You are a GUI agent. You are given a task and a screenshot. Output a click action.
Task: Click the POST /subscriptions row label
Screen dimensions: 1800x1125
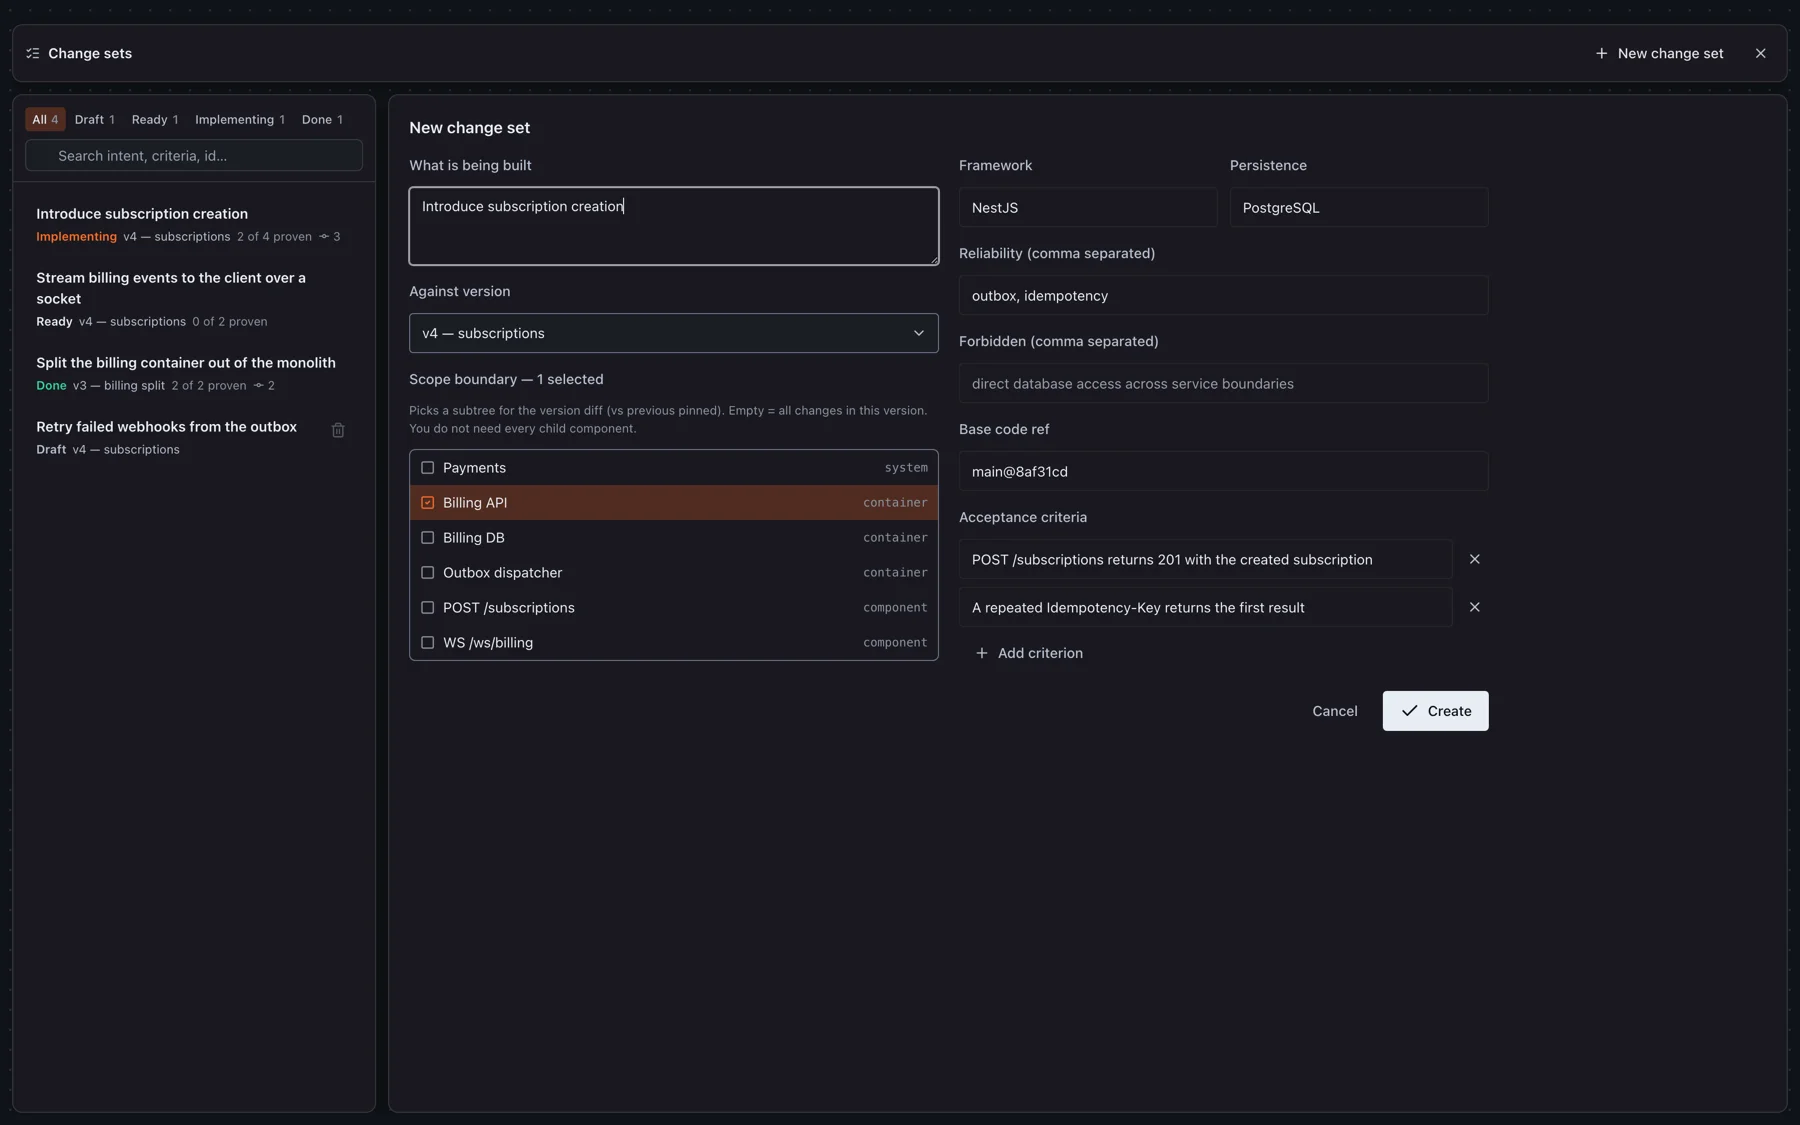click(x=508, y=608)
